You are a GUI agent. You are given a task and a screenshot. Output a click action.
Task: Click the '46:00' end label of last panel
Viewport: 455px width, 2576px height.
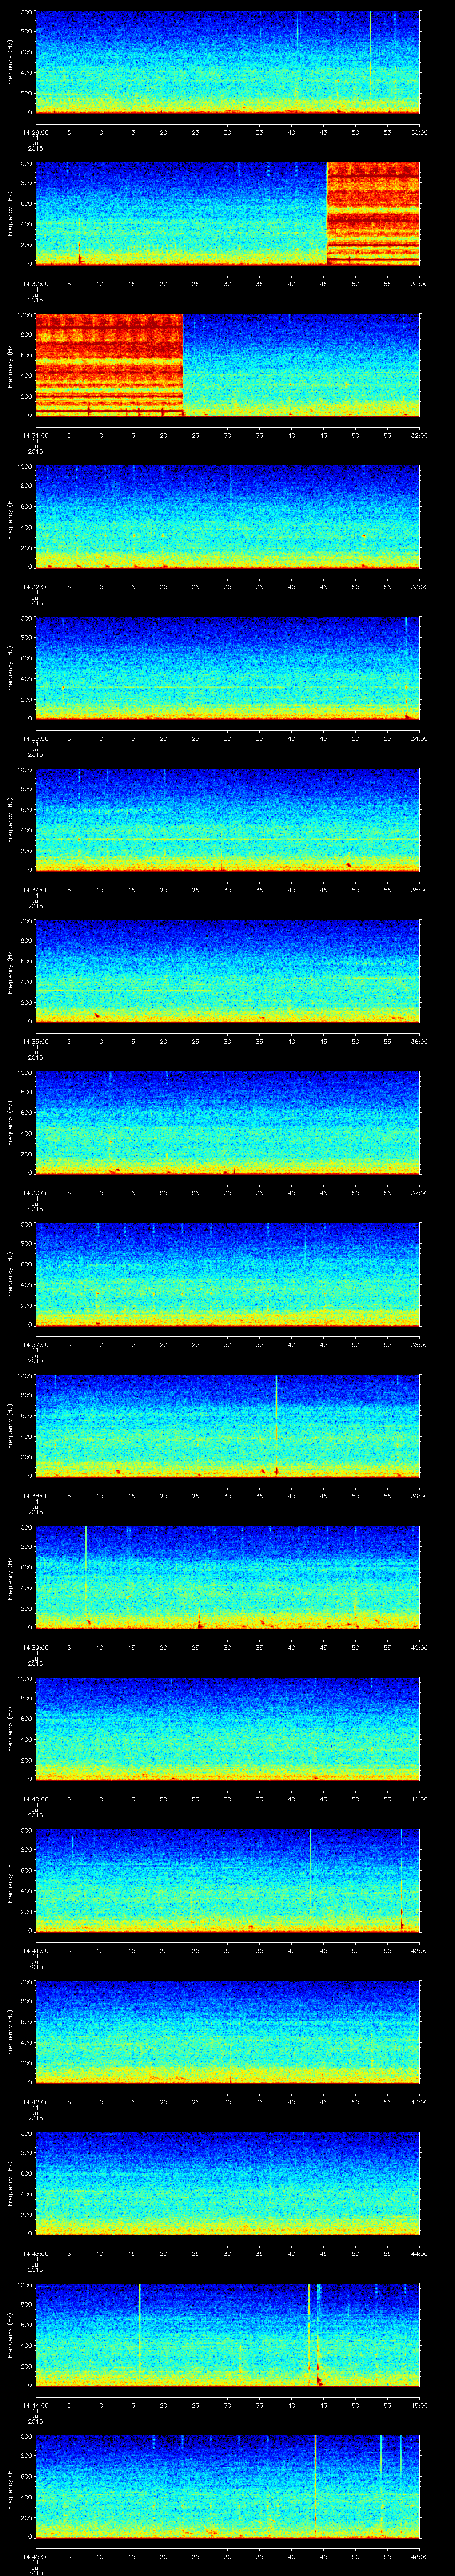420,2558
